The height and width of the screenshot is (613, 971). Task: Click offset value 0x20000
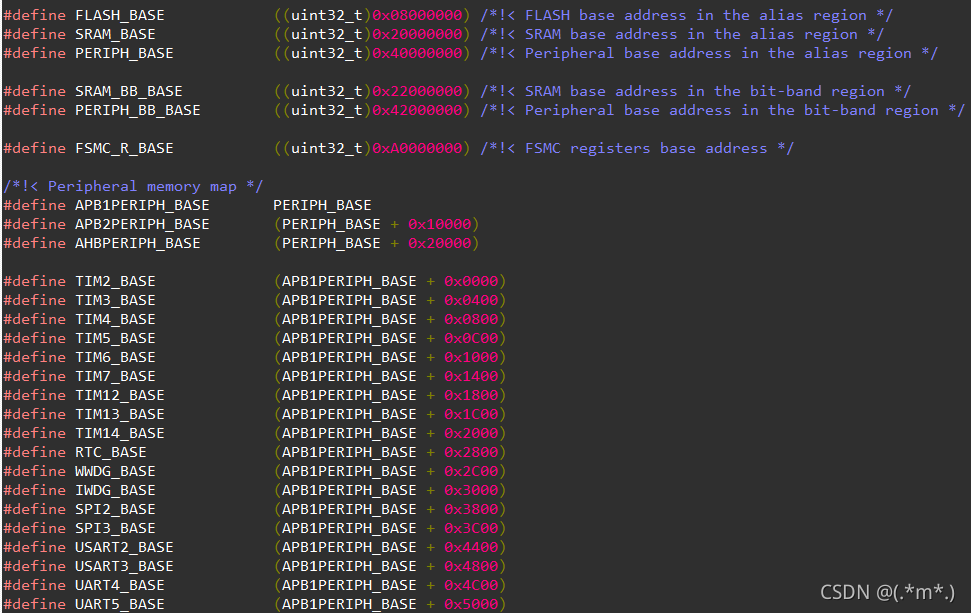point(440,243)
